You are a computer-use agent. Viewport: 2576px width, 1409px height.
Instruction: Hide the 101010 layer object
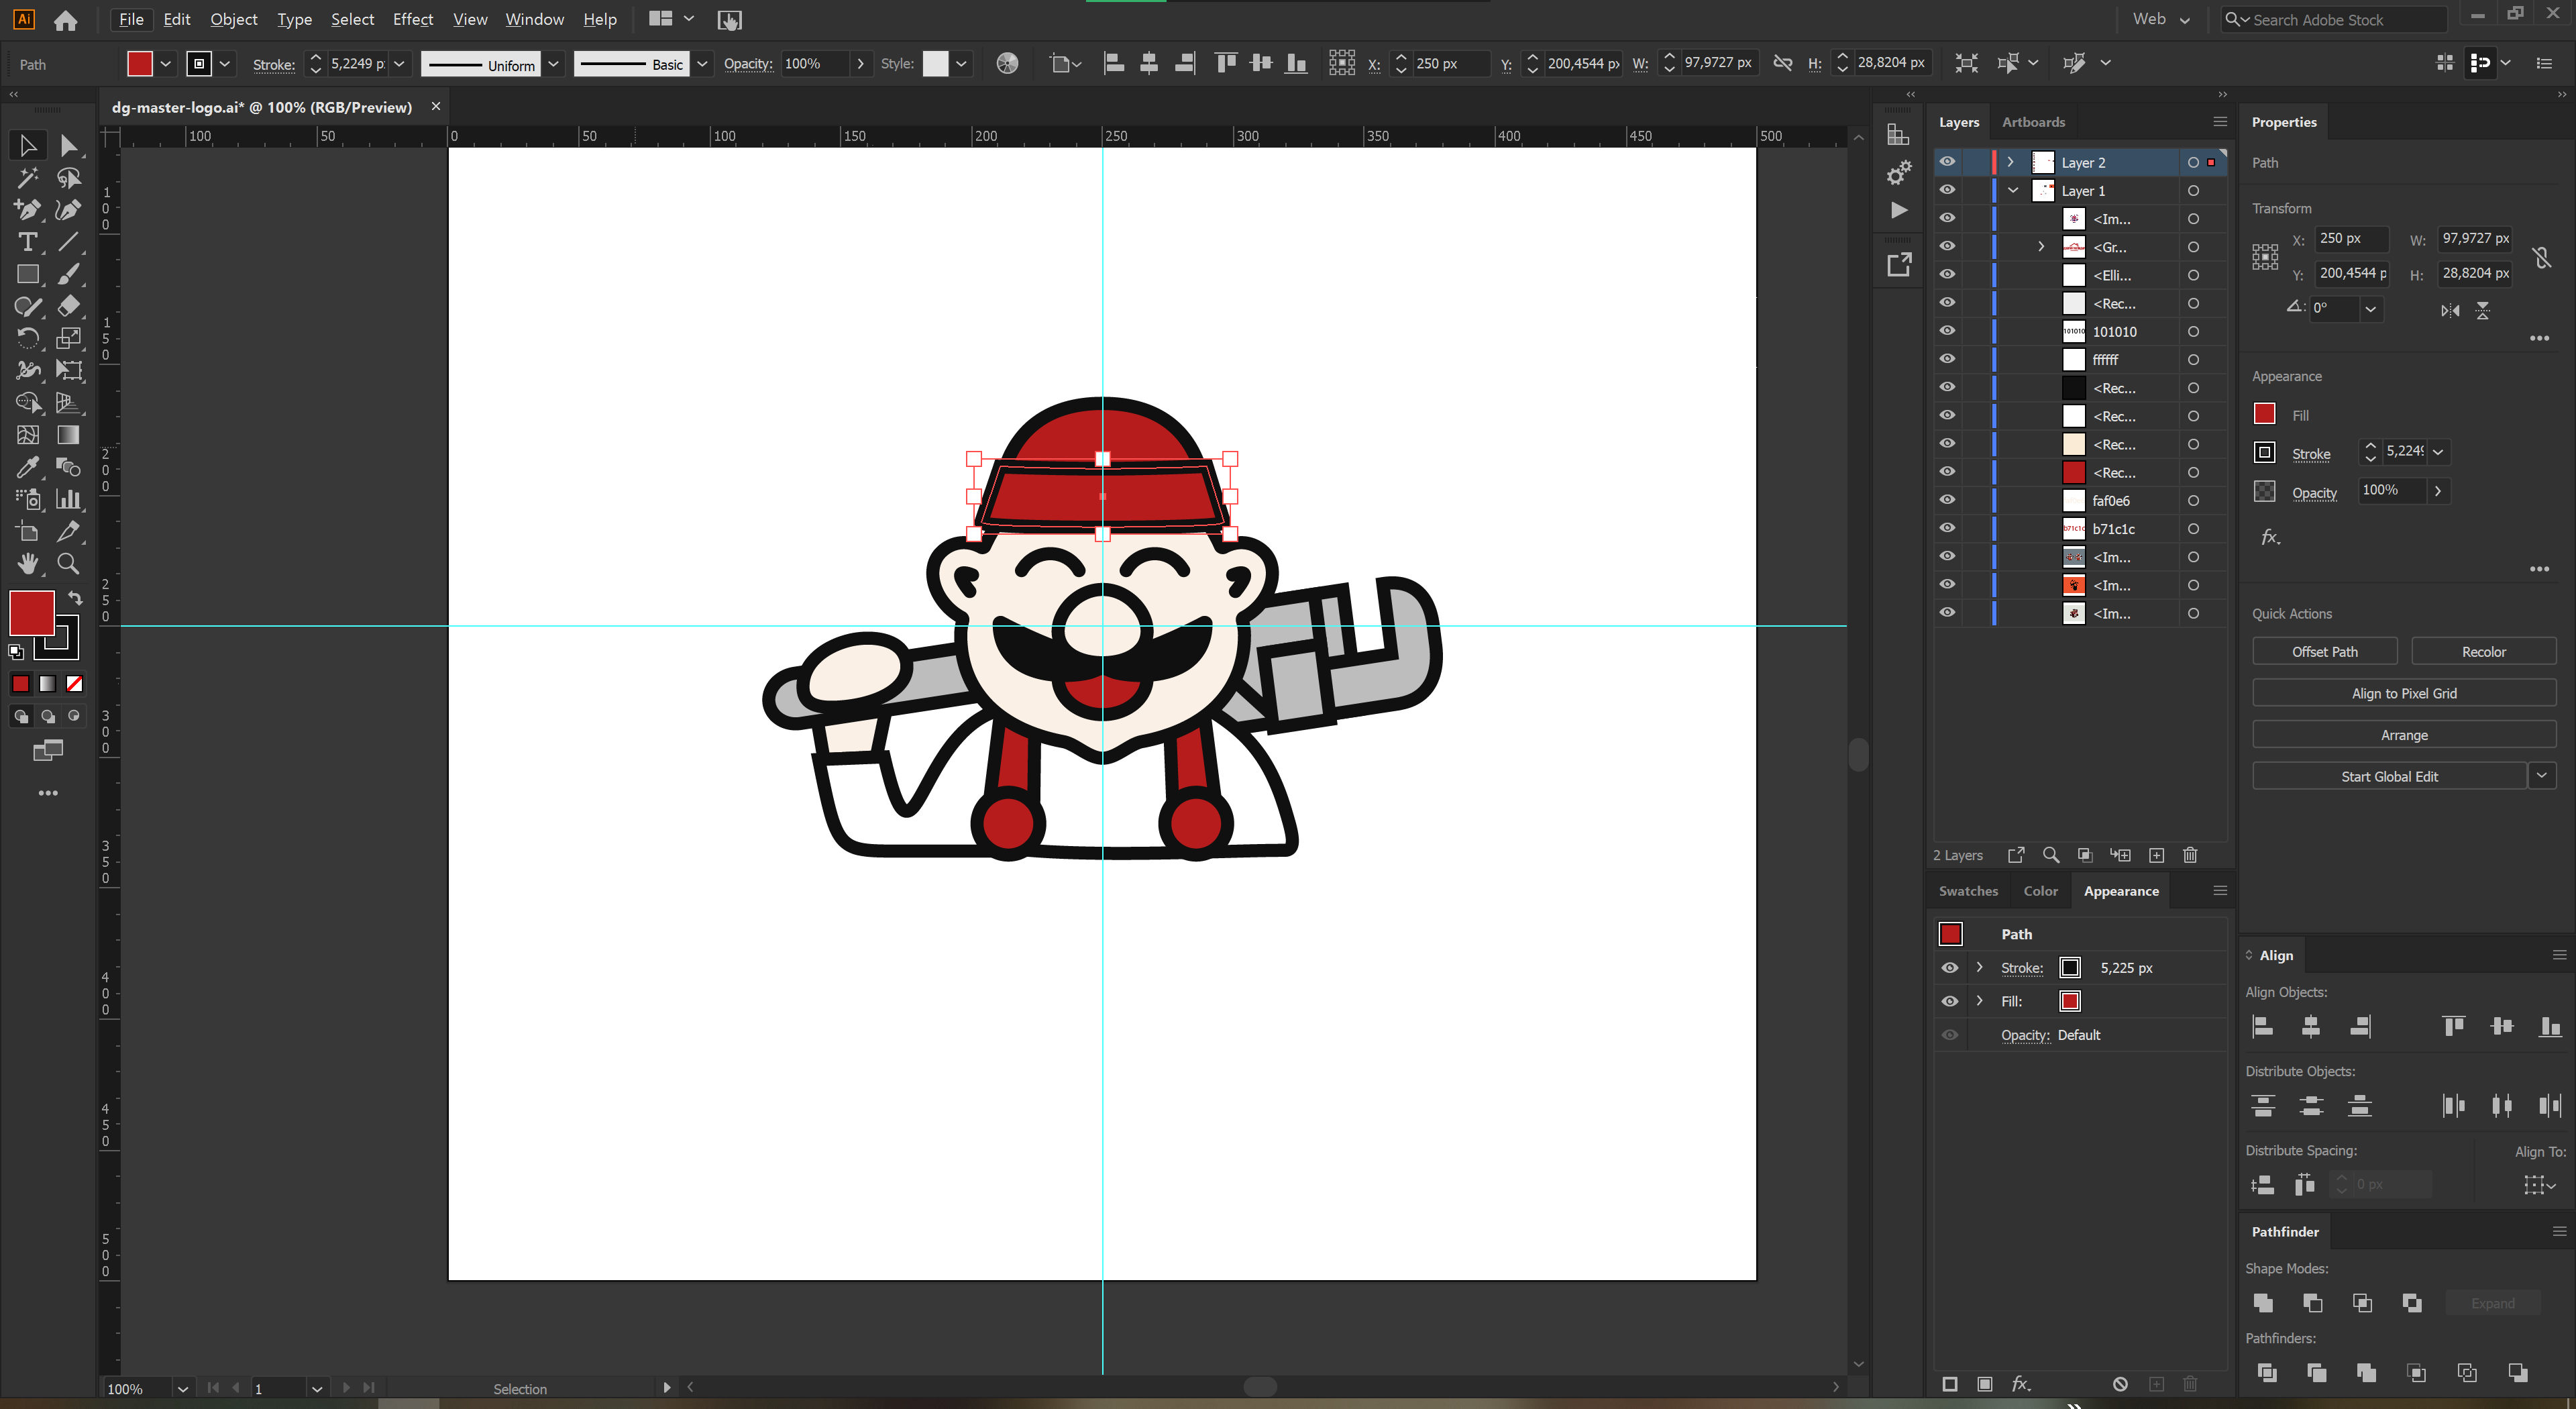(1947, 331)
